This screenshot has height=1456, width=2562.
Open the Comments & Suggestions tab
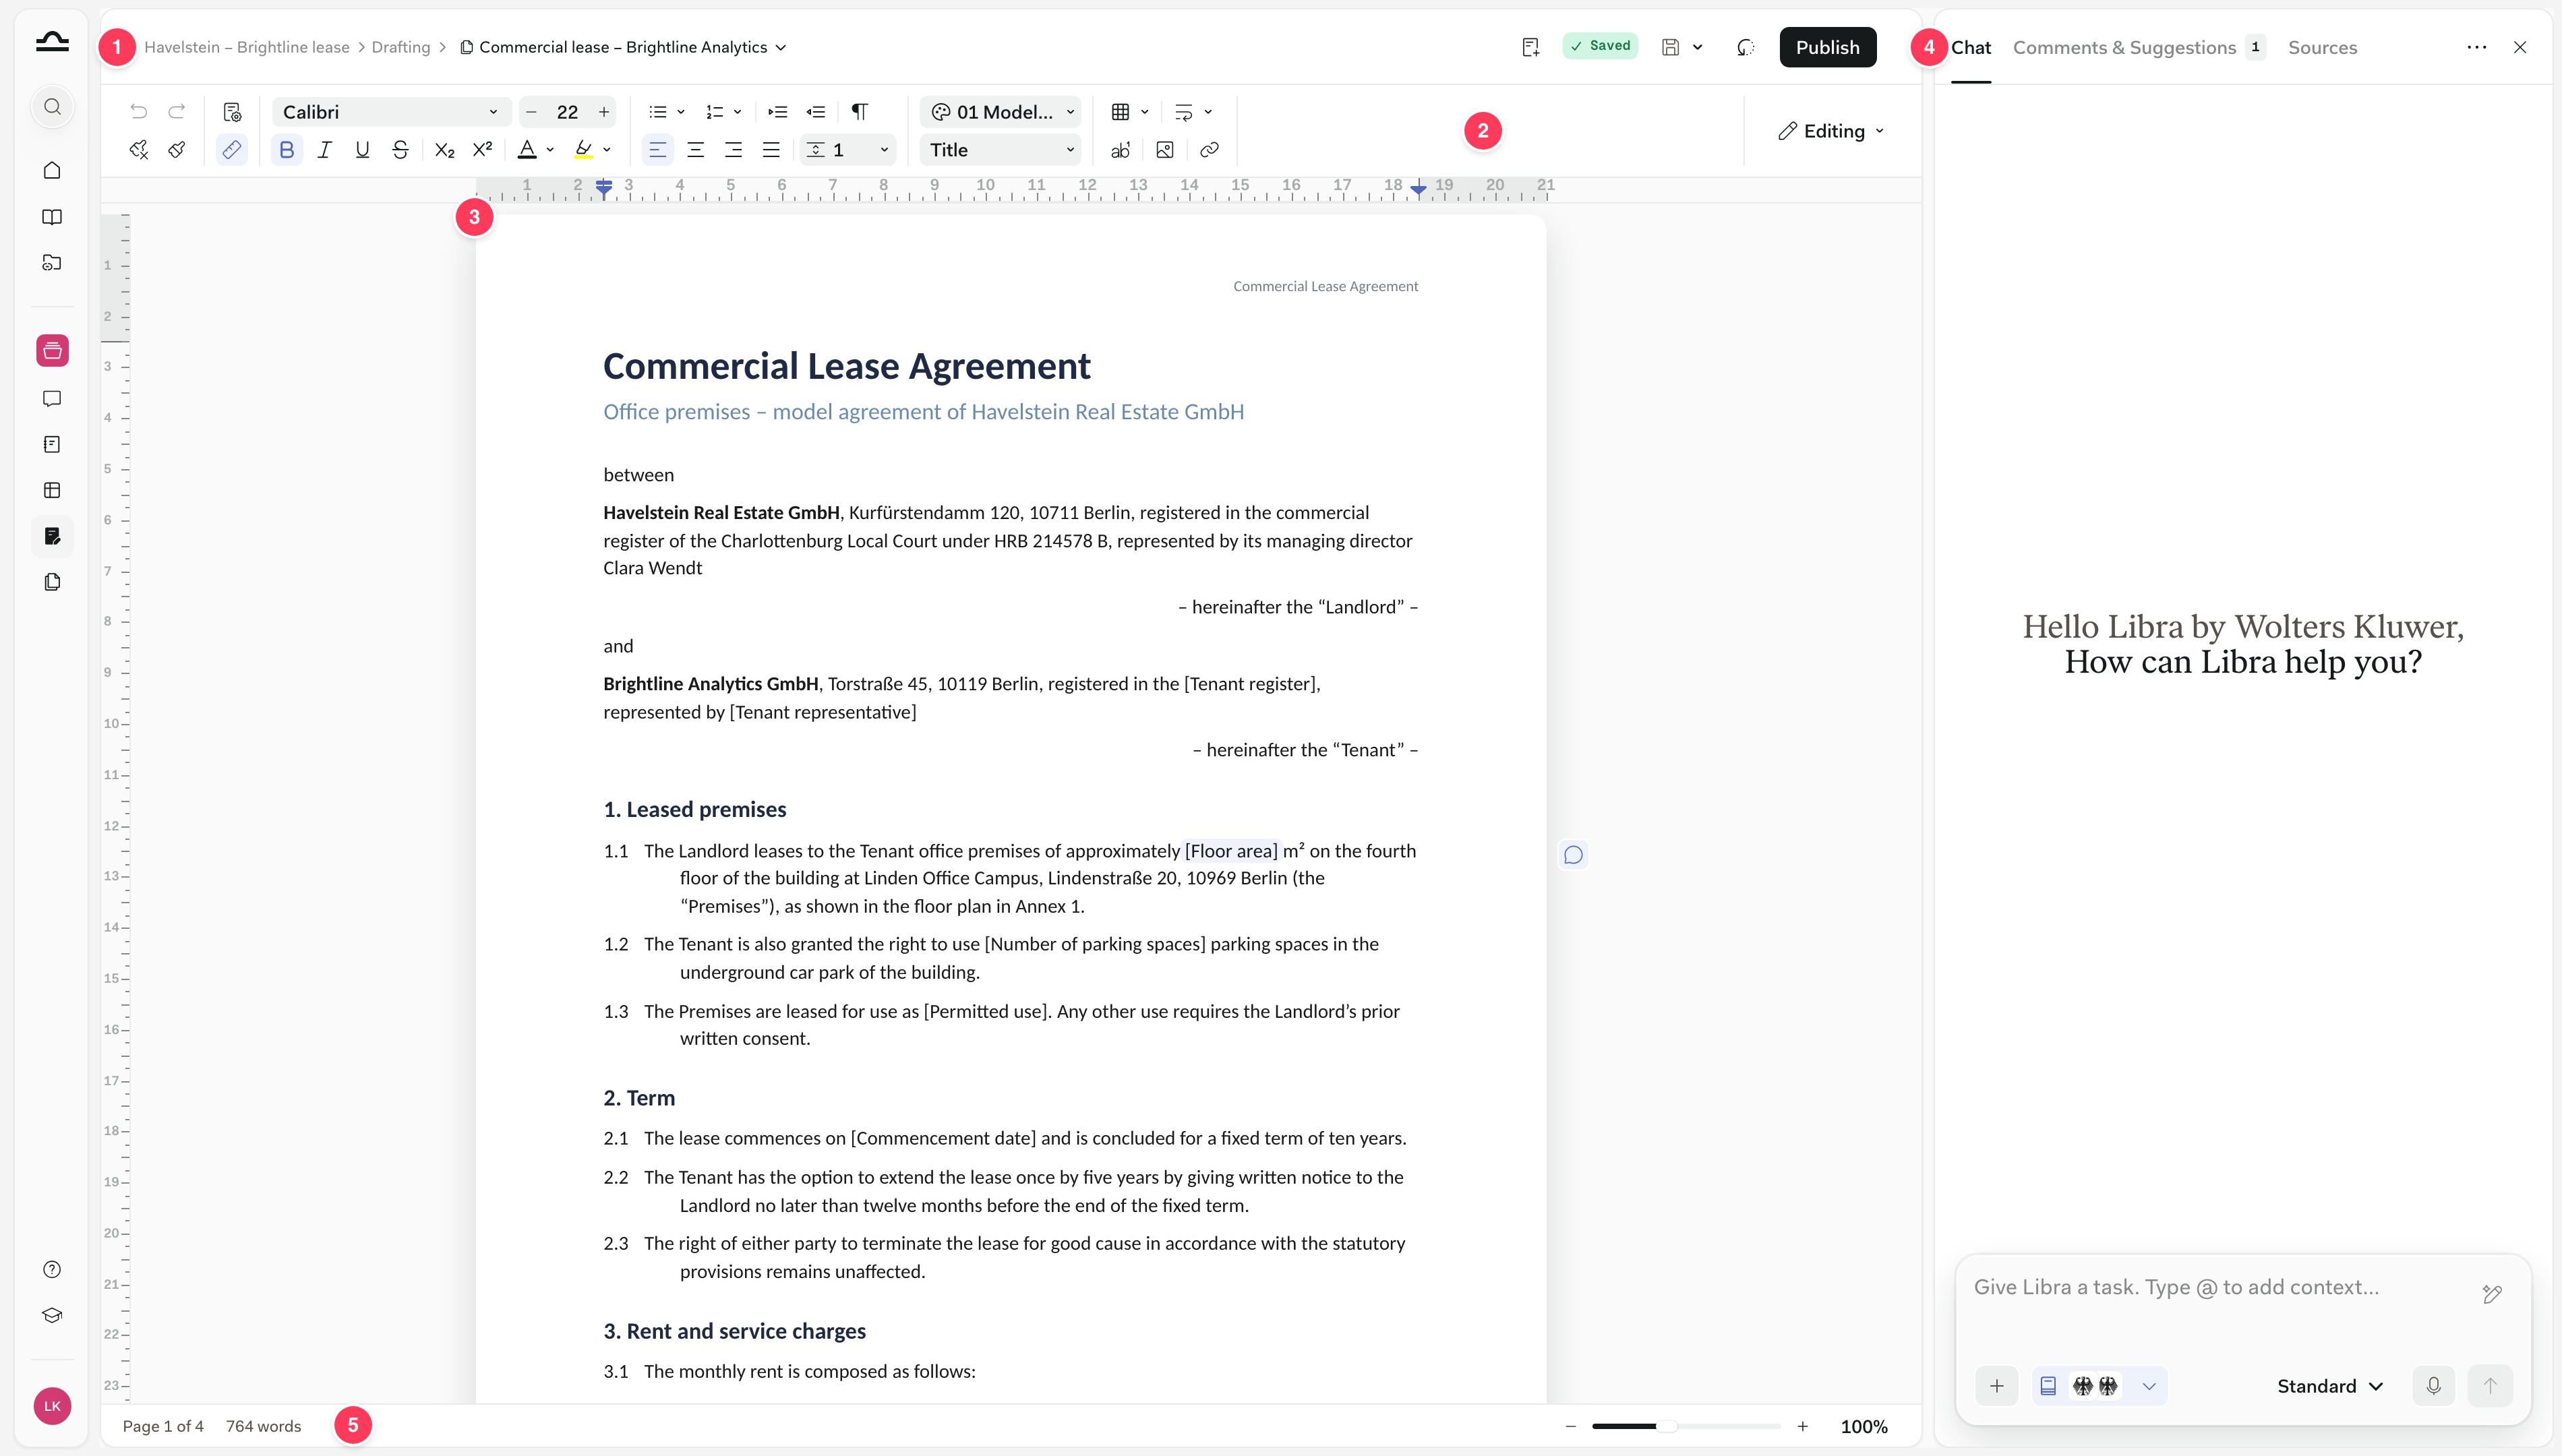(2139, 47)
